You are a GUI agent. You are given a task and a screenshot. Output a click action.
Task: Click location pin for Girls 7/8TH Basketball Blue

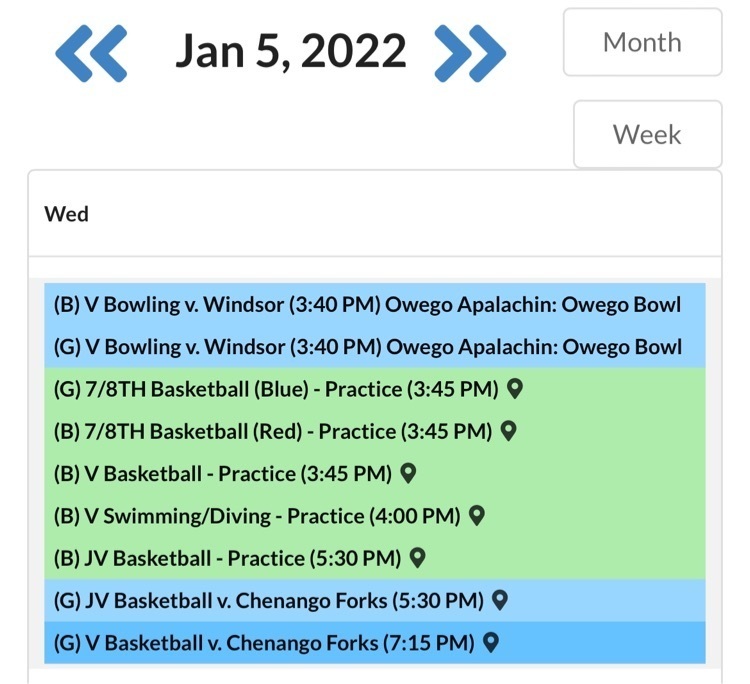pos(516,388)
